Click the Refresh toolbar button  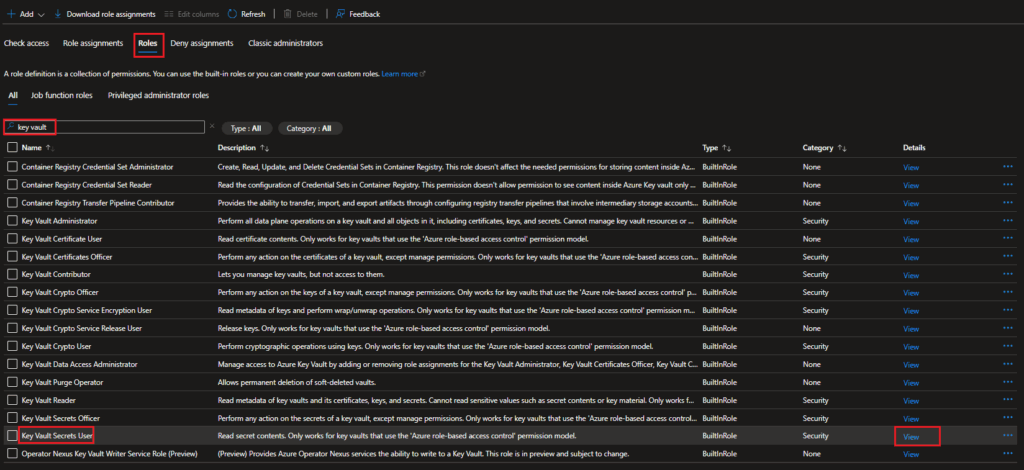(x=246, y=14)
